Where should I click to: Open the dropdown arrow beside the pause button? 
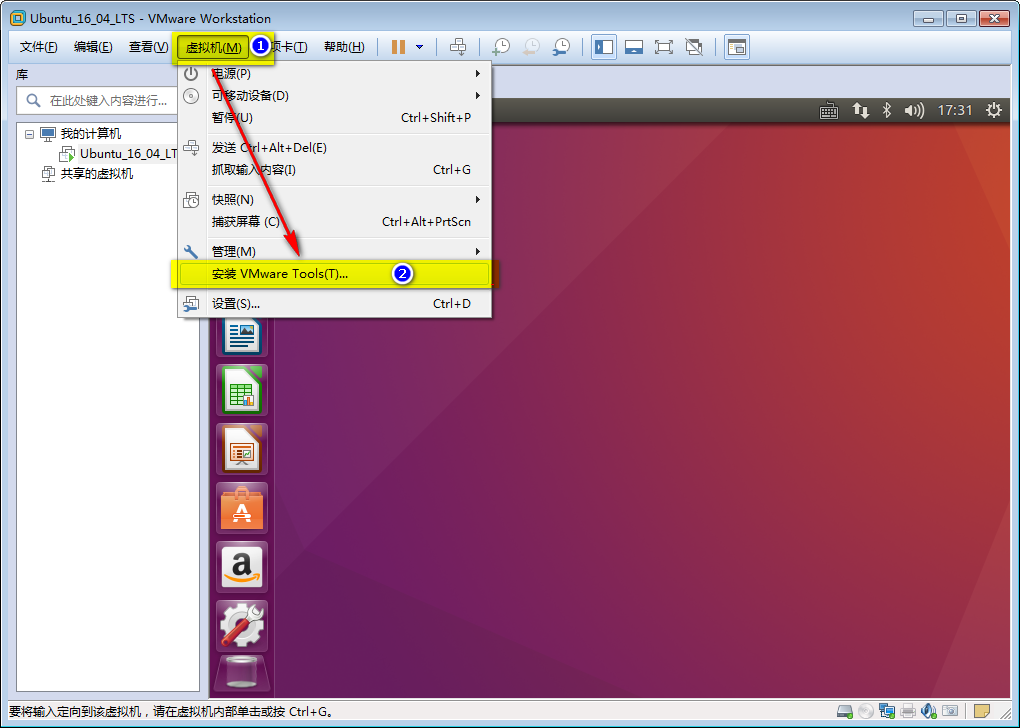pos(420,47)
